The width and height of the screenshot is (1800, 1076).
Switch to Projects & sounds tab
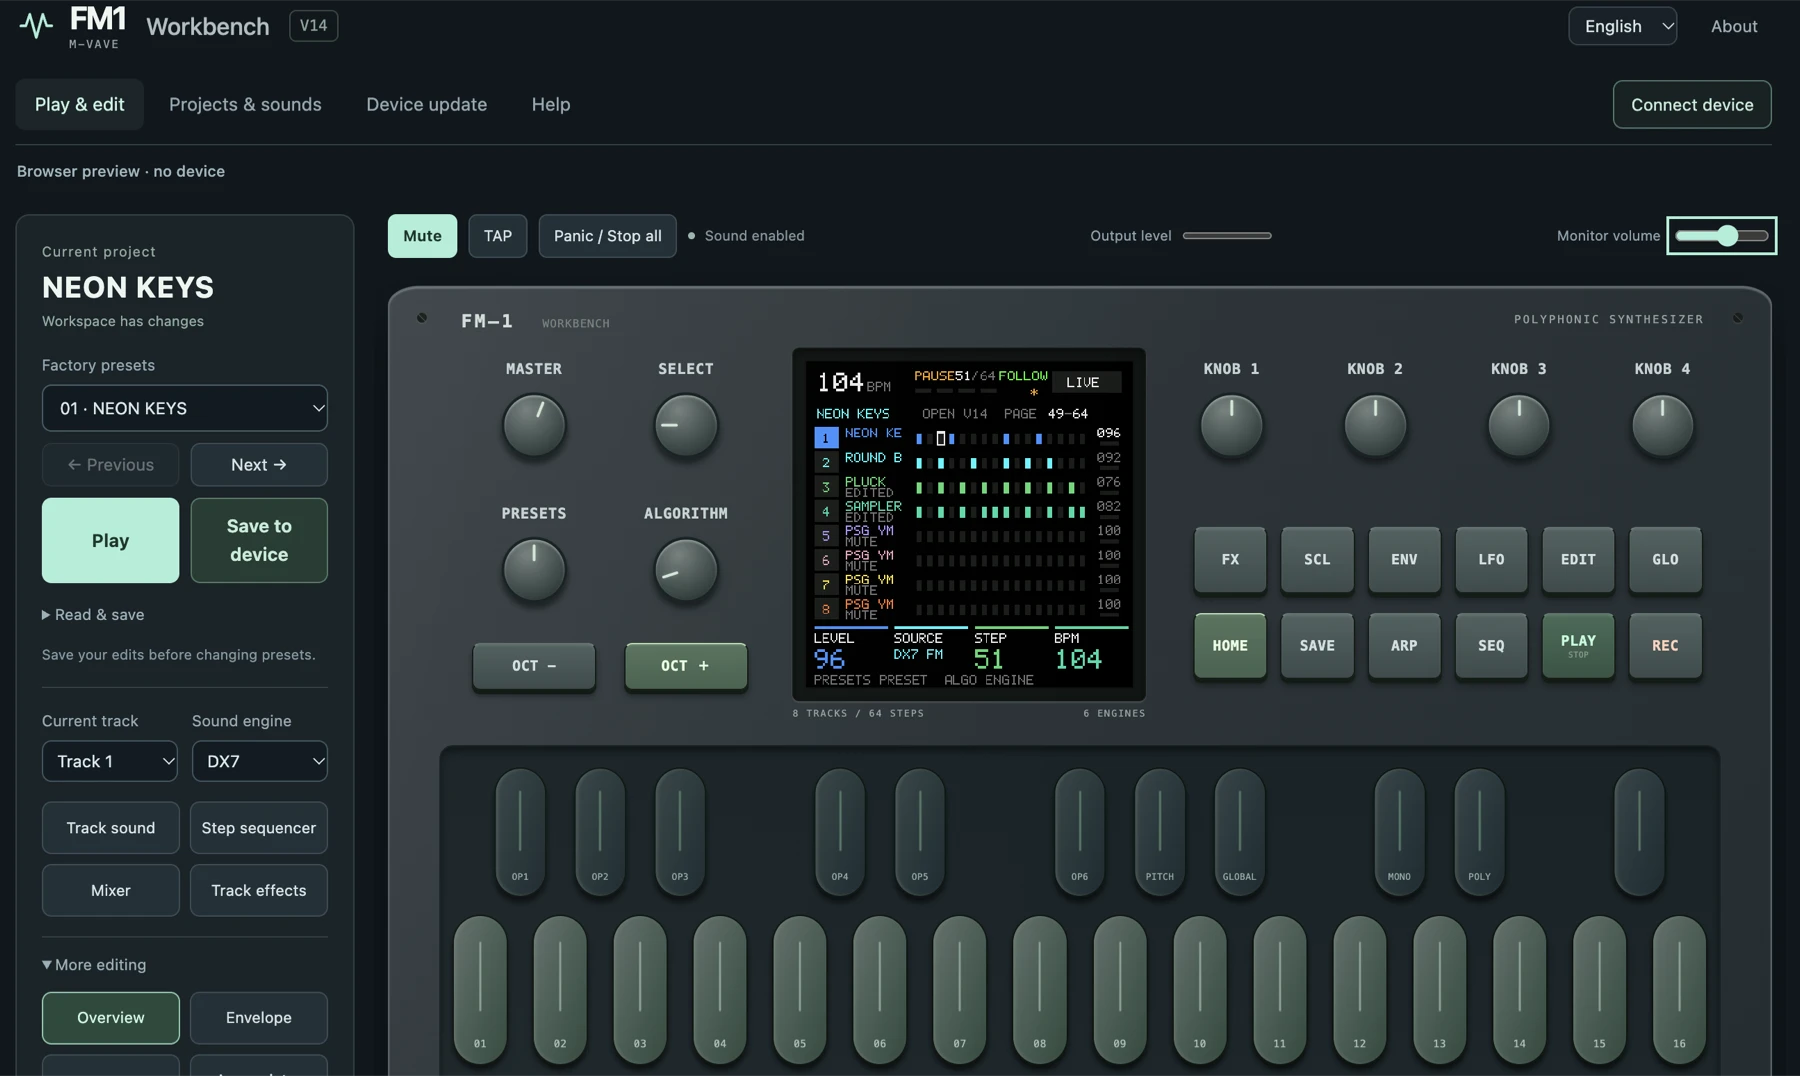tap(245, 104)
